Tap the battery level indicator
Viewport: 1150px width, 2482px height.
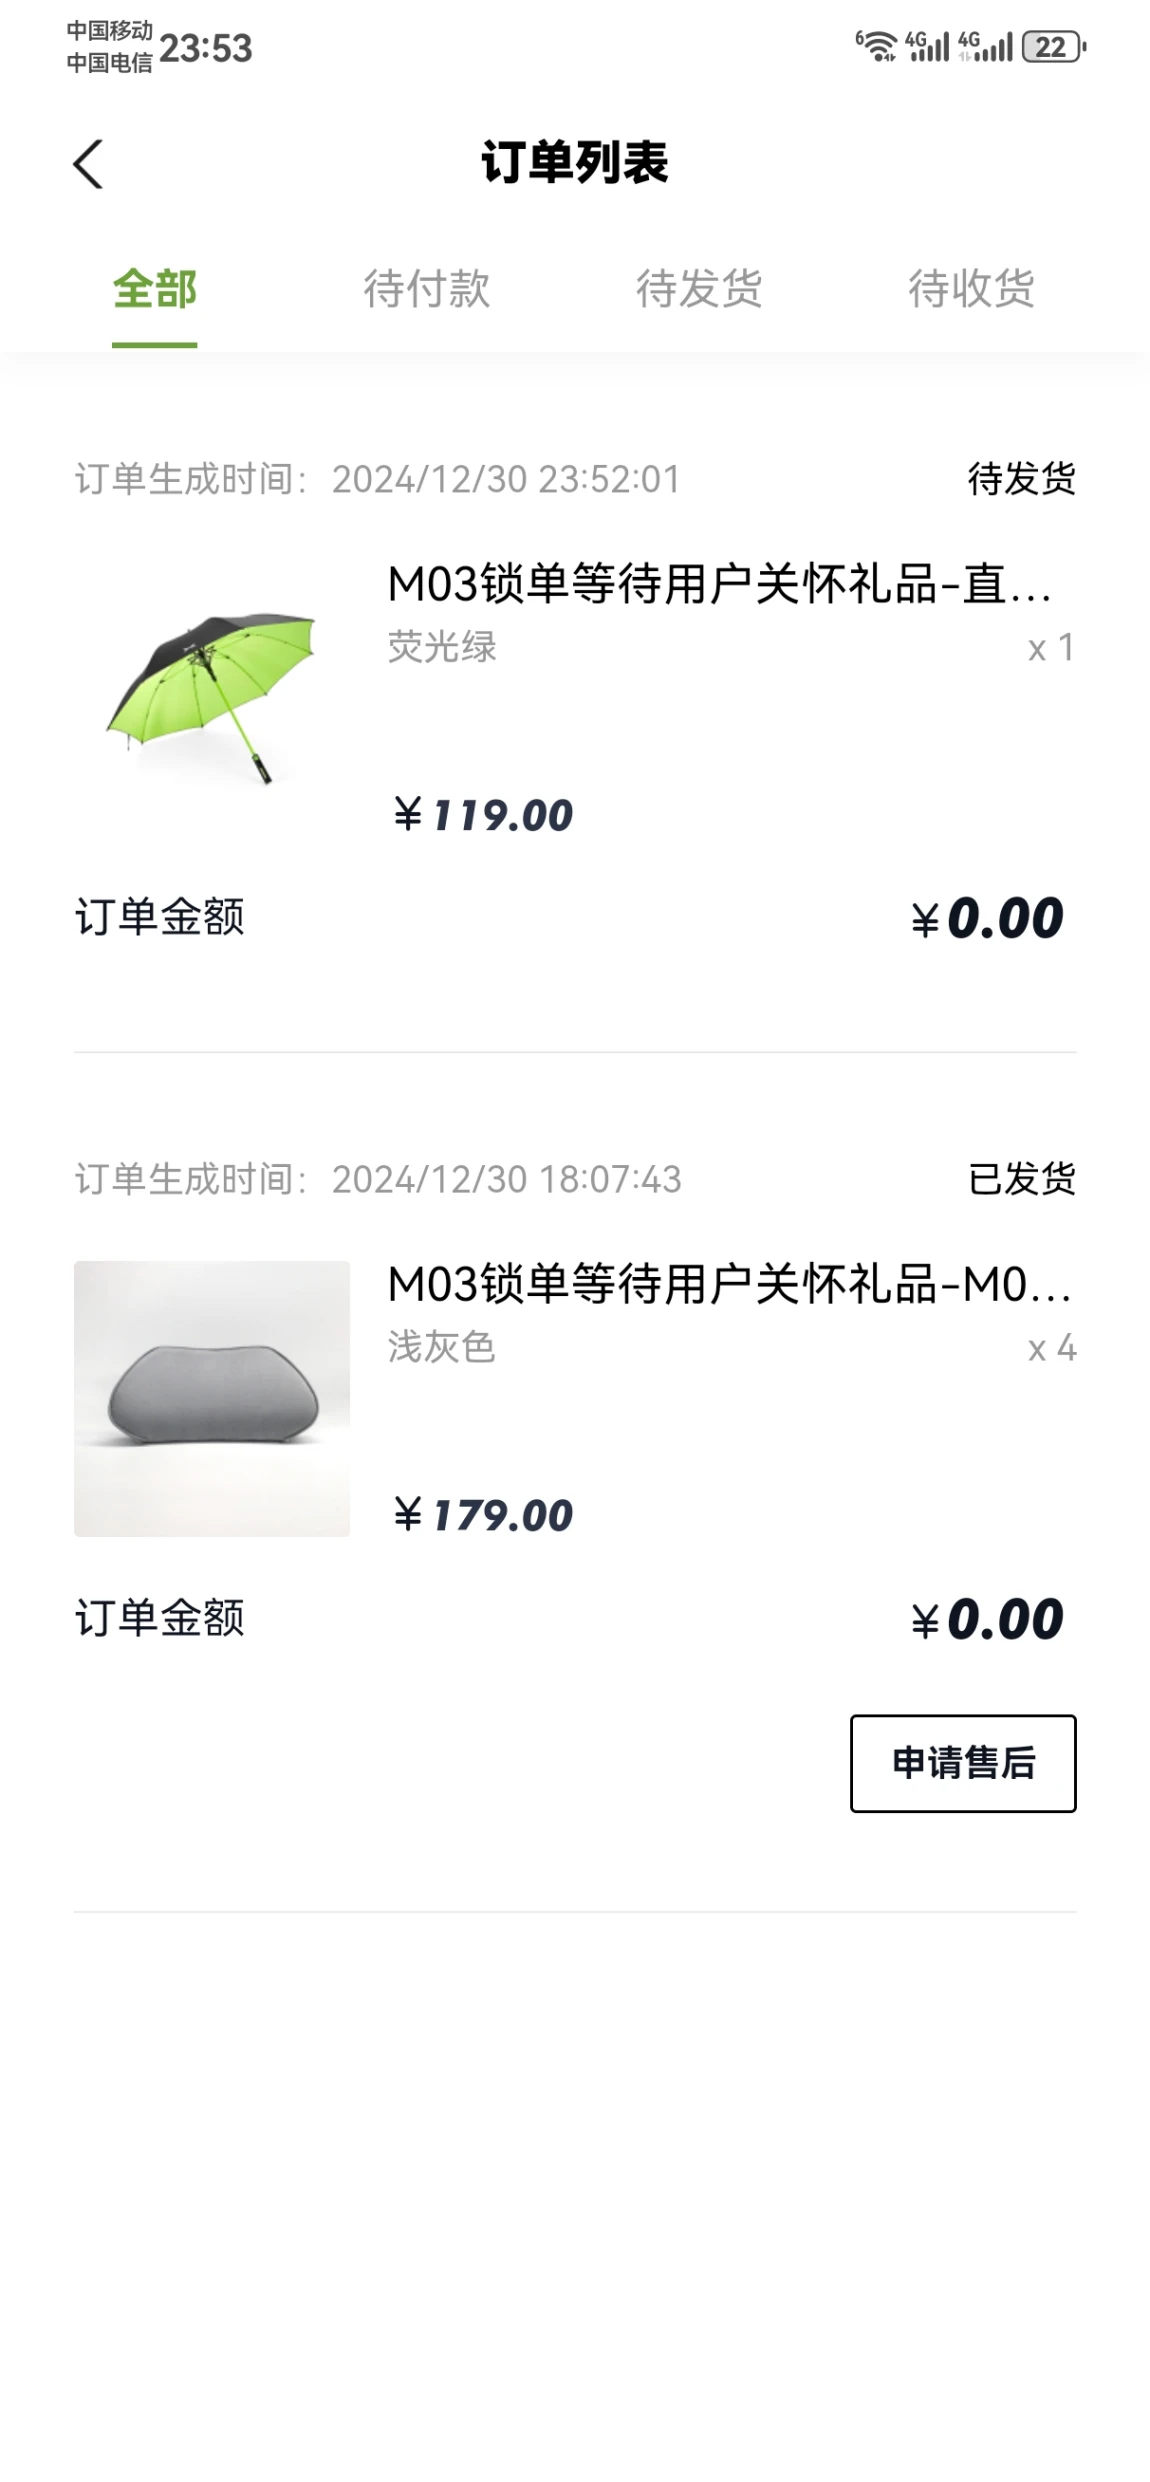tap(1053, 47)
